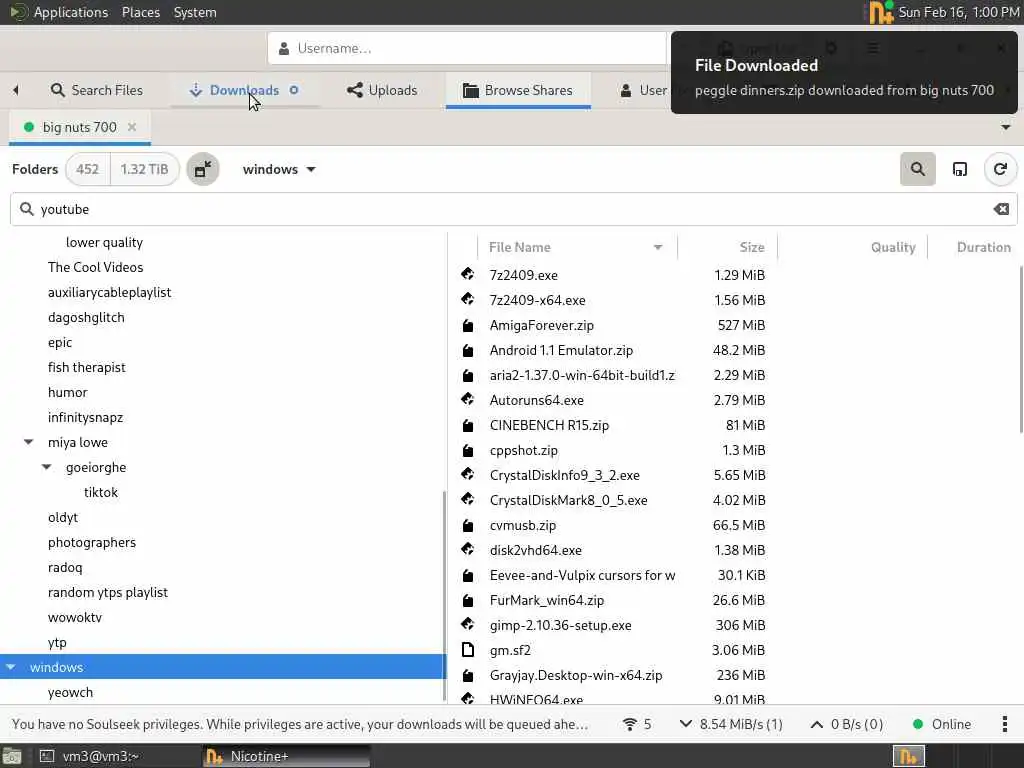The width and height of the screenshot is (1024, 768).
Task: Open the windows folder dropdown menu
Action: (x=279, y=169)
